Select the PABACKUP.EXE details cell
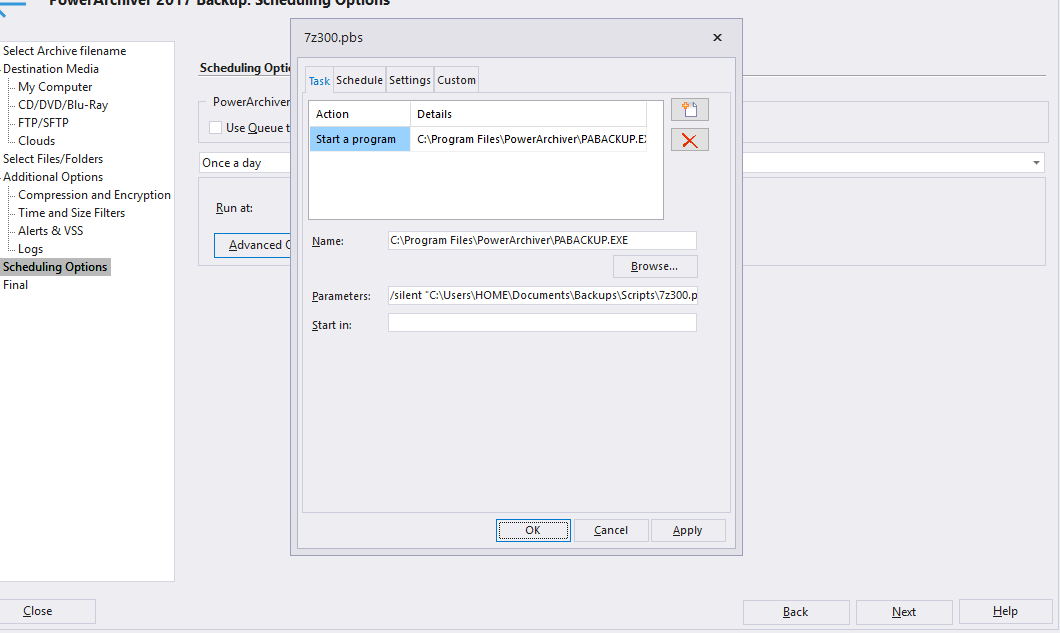Image resolution: width=1060 pixels, height=633 pixels. coord(528,139)
